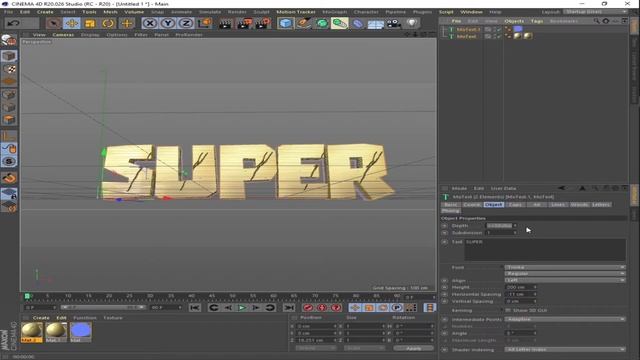Viewport: 640px width, 360px height.
Task: Switch to Texture mode checker icon
Action: point(9,69)
